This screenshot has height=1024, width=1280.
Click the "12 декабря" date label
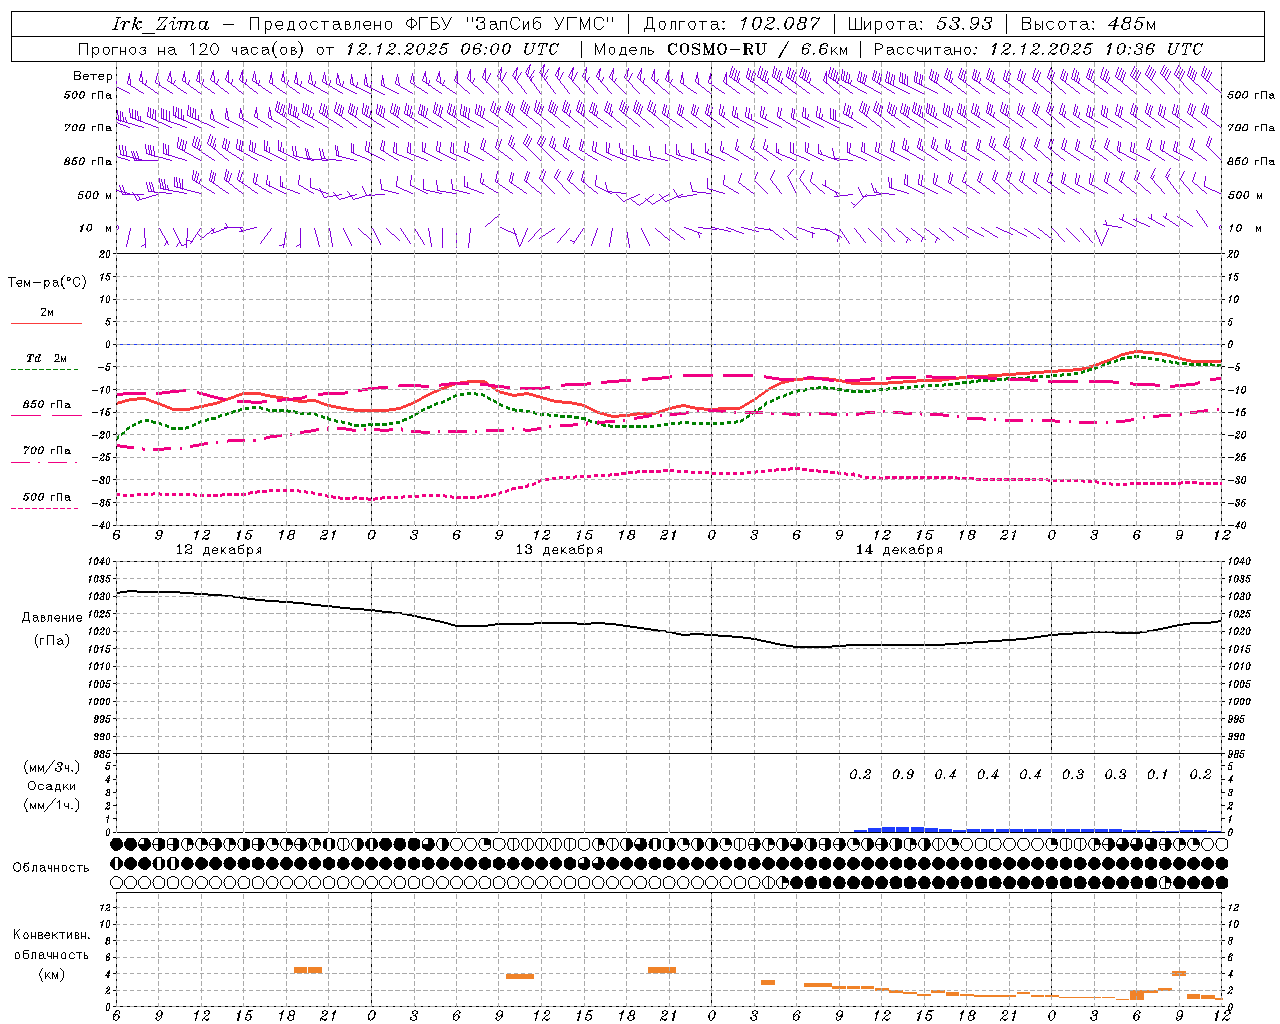219,550
